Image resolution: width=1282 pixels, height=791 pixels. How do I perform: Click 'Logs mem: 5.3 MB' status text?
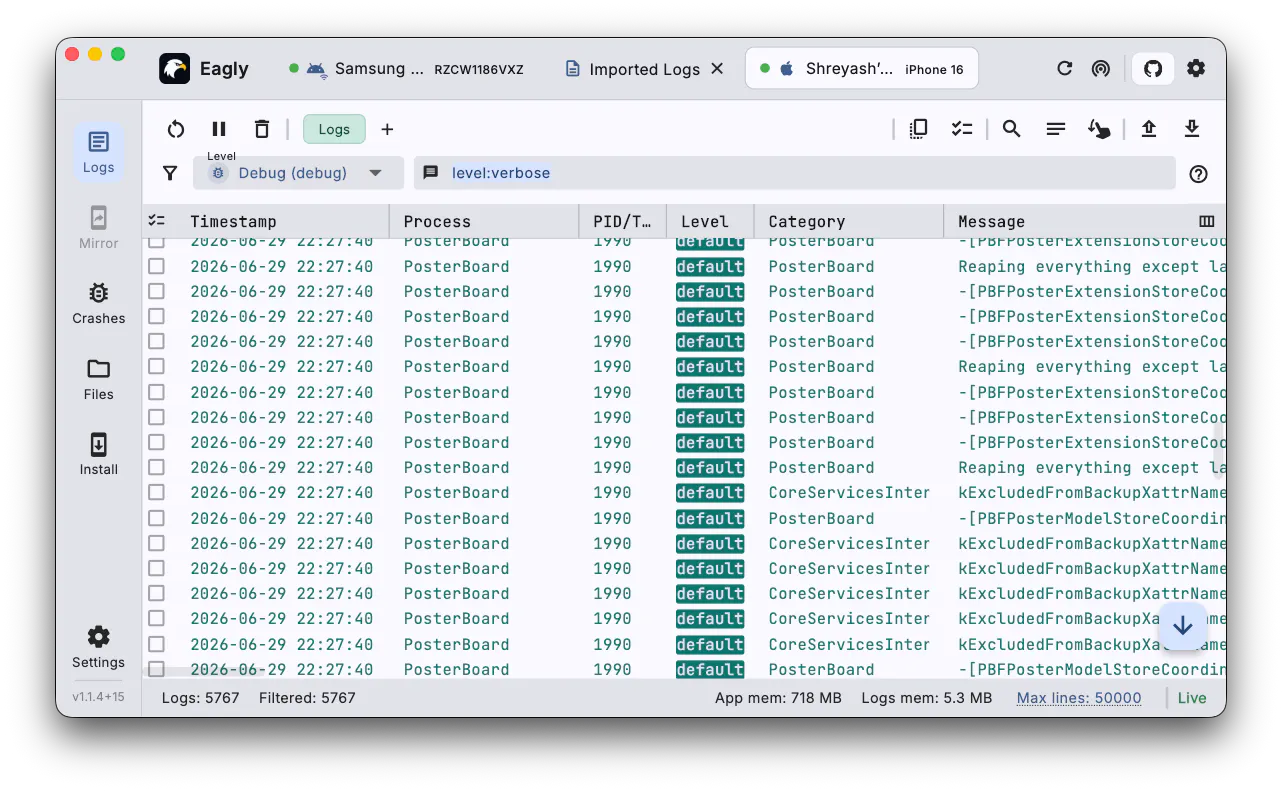[927, 698]
